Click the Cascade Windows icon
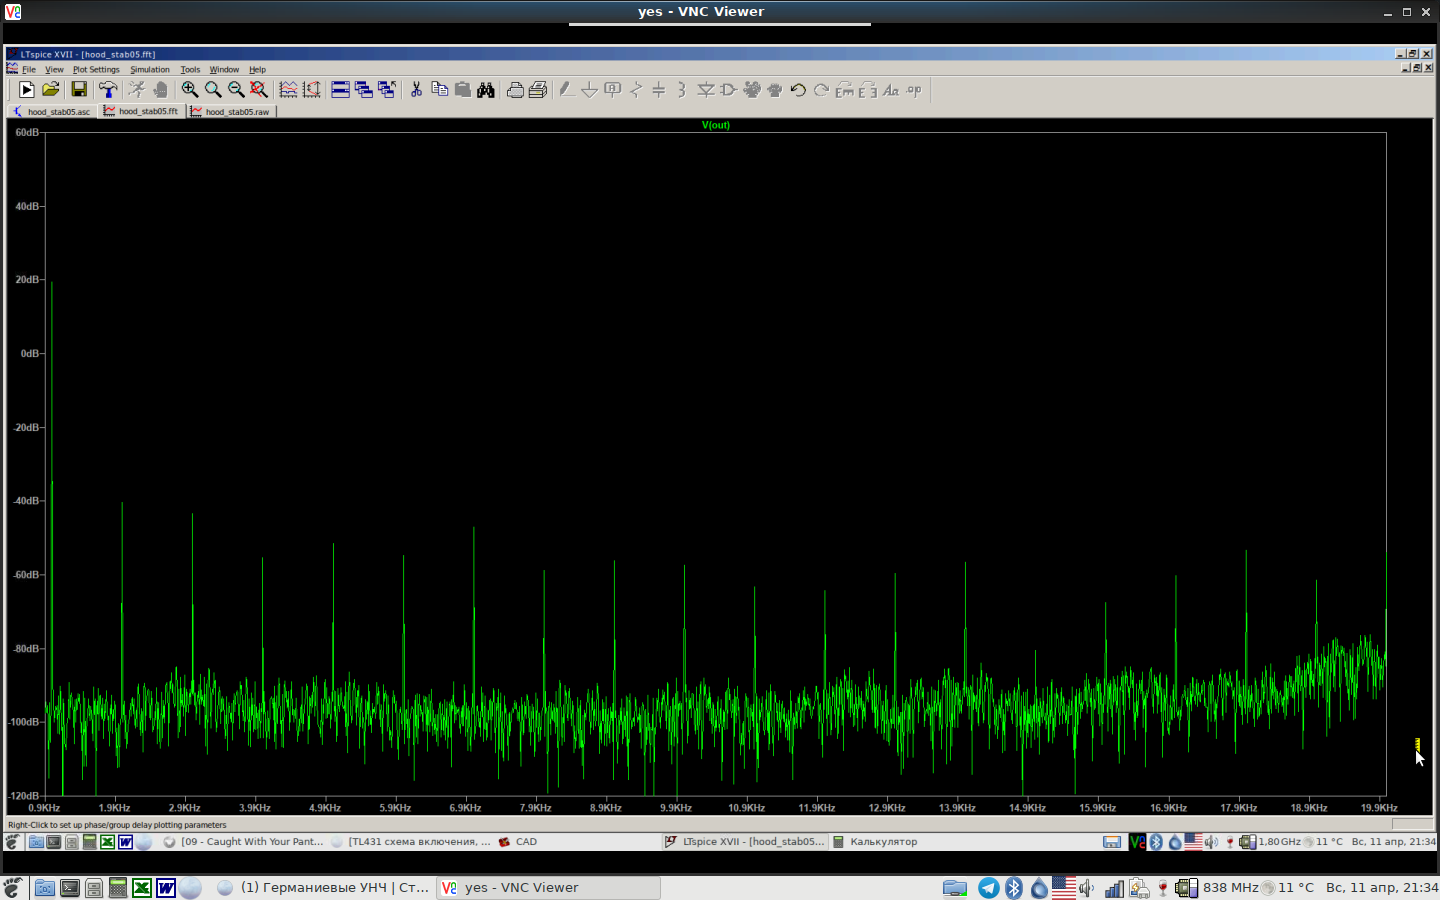 coord(364,90)
